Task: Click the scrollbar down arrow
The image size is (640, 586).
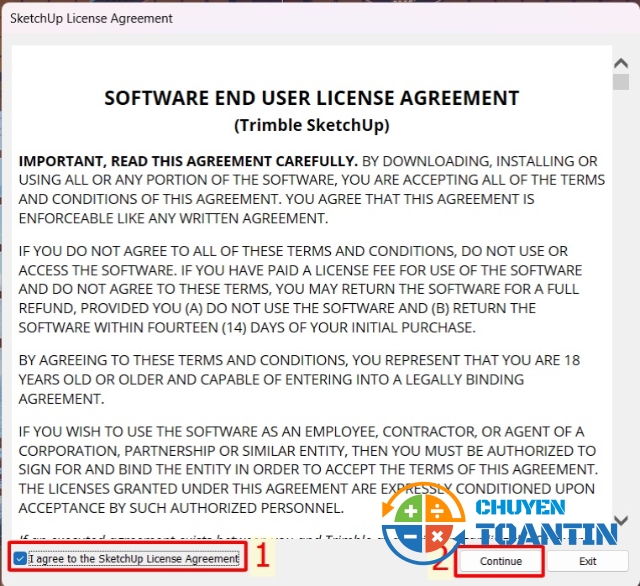Action: click(621, 520)
